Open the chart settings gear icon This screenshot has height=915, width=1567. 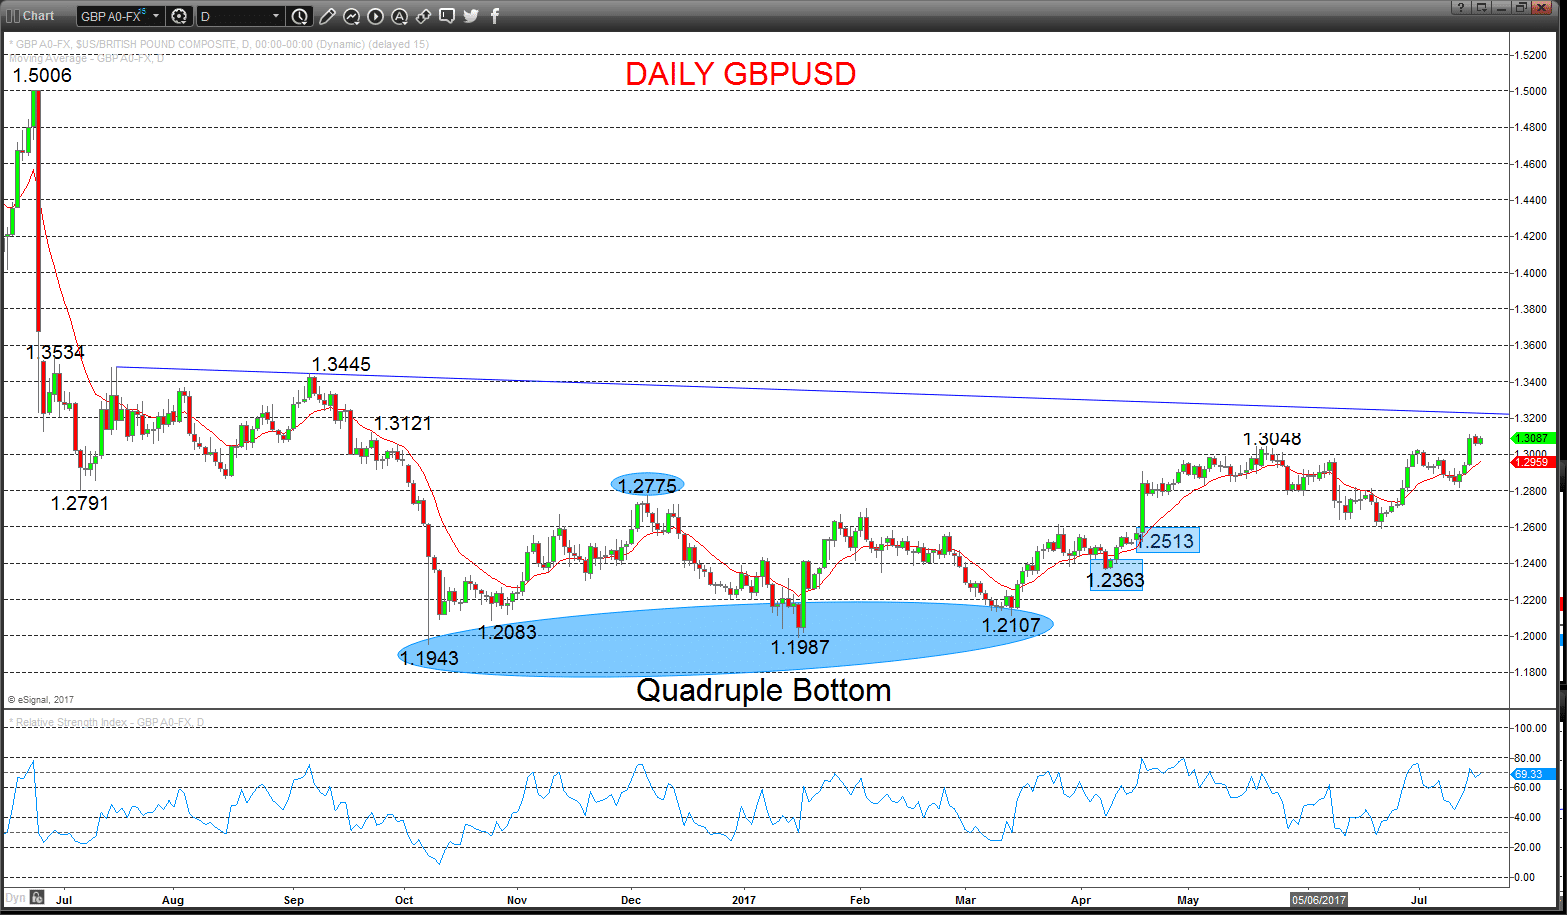(179, 16)
